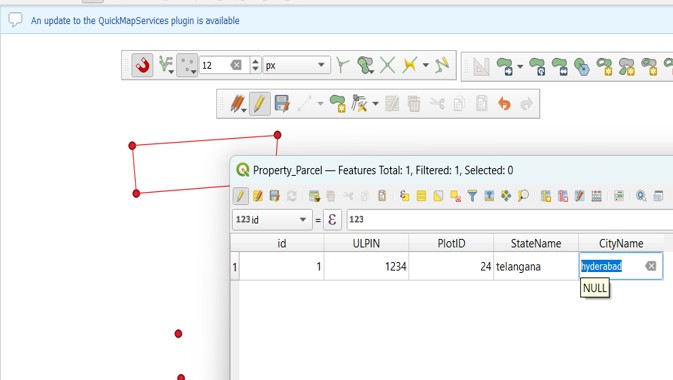Select the Vertex tool
This screenshot has height=380, width=673.
coord(359,104)
